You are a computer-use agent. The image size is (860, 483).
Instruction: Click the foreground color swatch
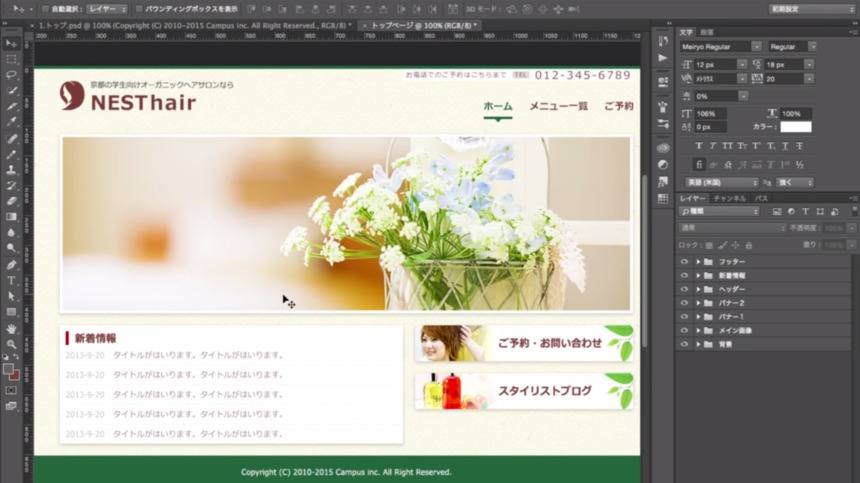point(8,370)
